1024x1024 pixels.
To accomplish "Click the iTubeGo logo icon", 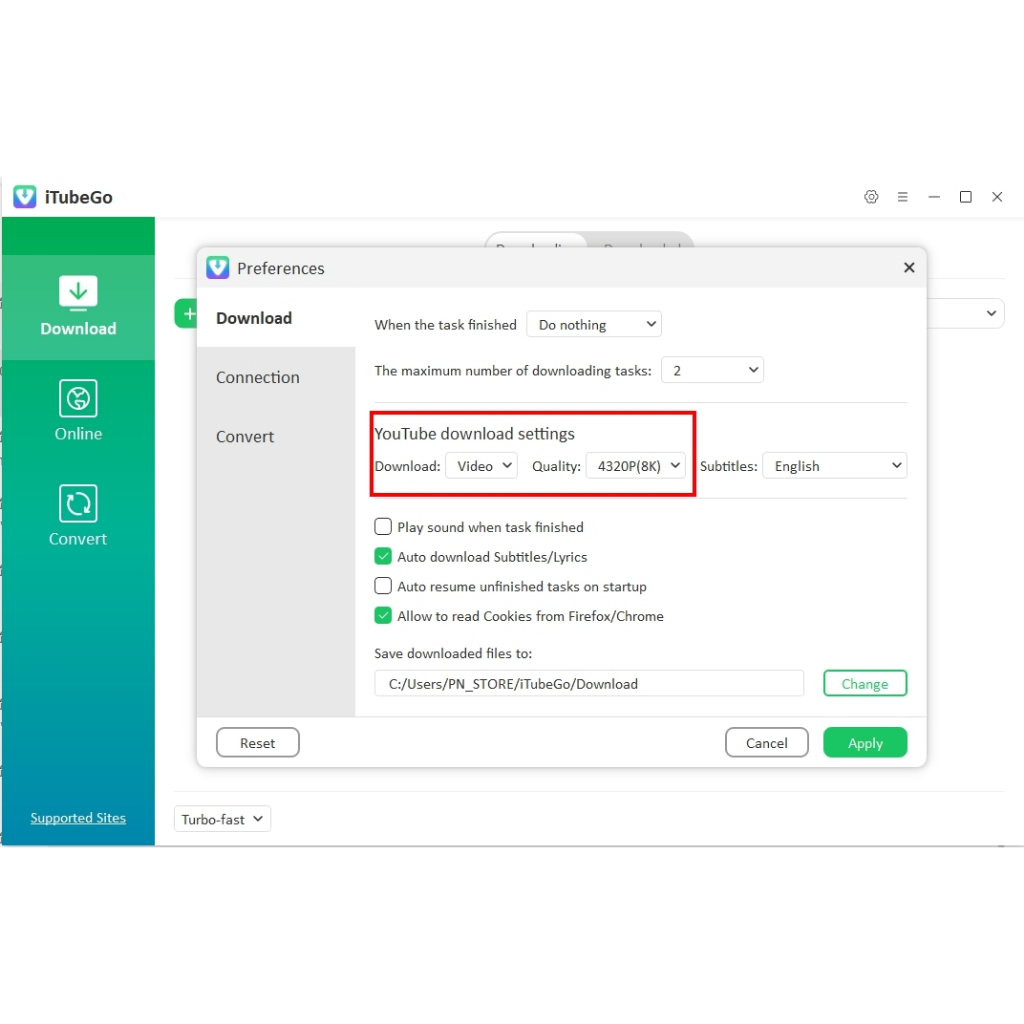I will (24, 197).
